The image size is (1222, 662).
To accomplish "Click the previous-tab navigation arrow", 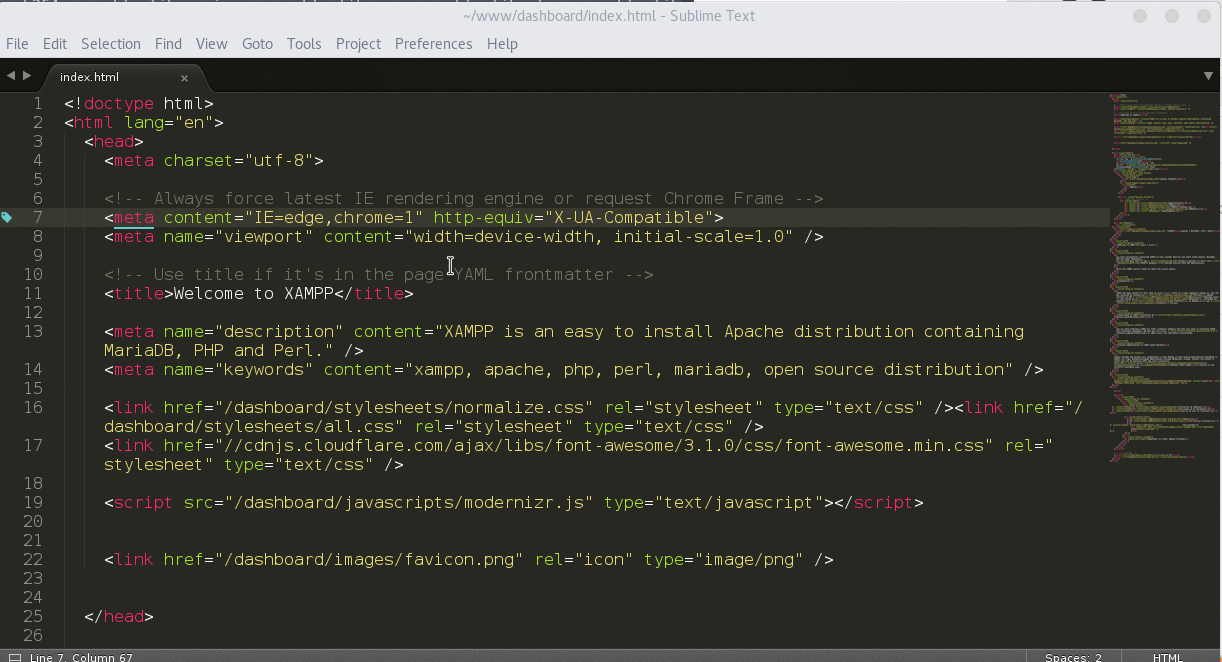I will [10, 74].
